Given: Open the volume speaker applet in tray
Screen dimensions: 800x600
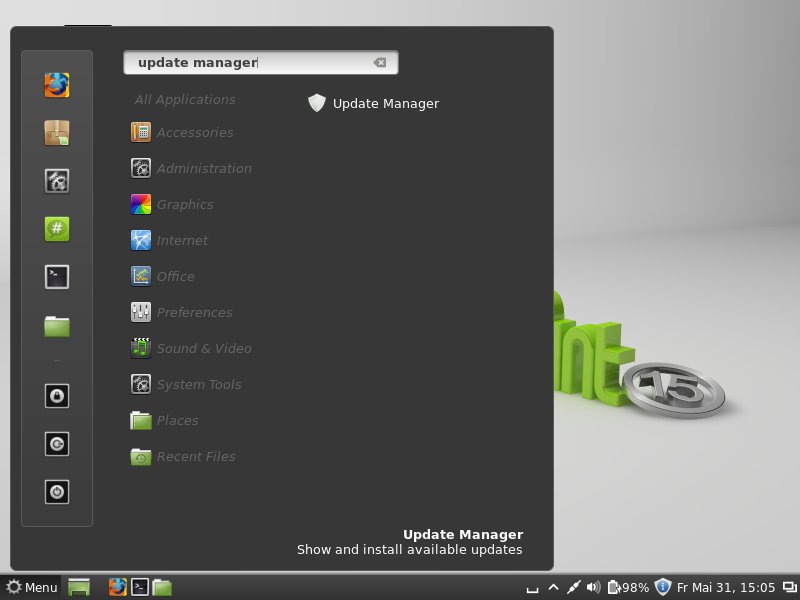Looking at the screenshot, I should click(x=593, y=587).
